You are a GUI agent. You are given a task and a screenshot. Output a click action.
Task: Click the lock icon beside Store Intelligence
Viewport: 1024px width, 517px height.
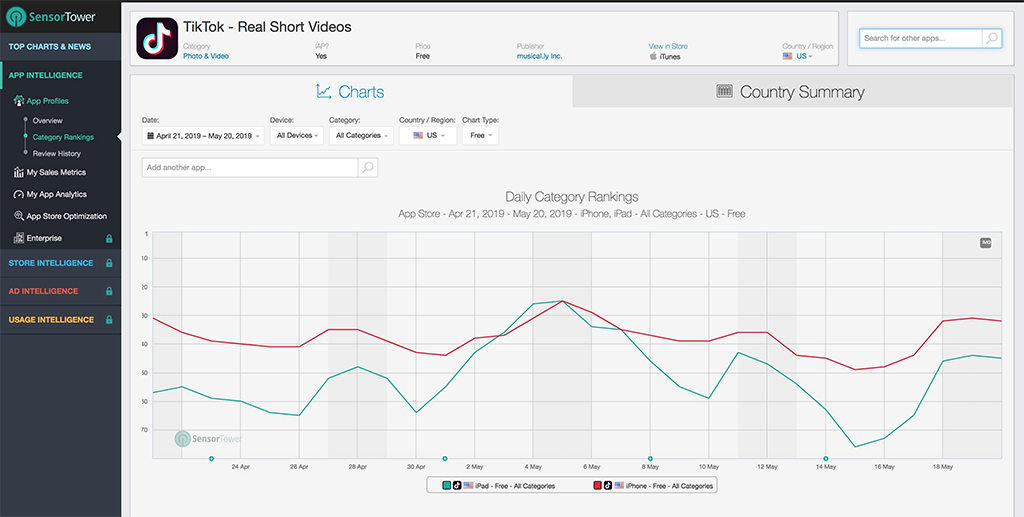(109, 264)
